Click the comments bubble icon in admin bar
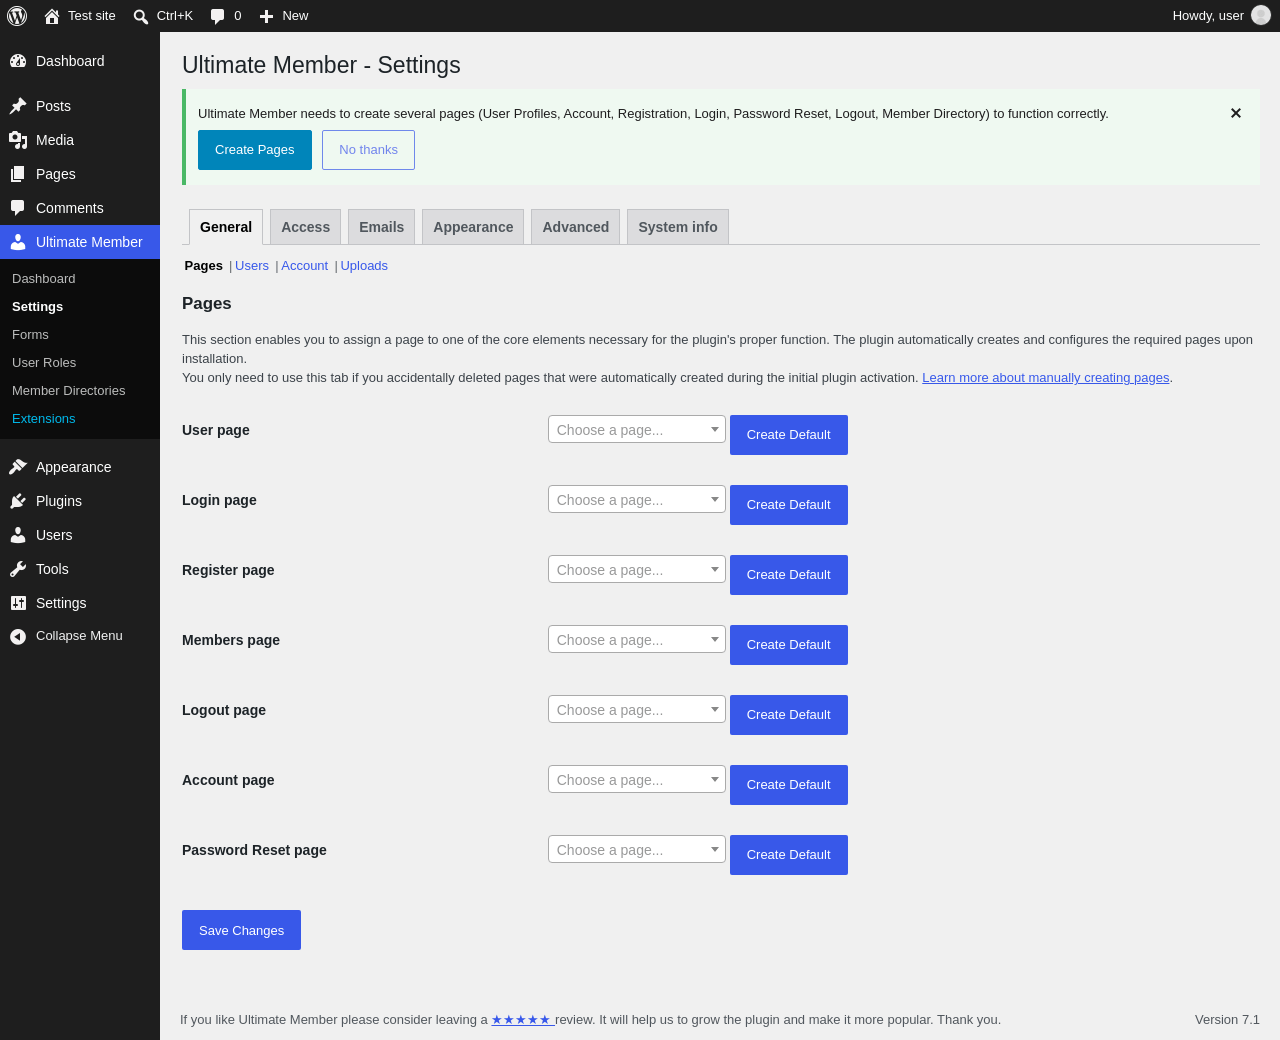The width and height of the screenshot is (1280, 1040). (x=218, y=16)
